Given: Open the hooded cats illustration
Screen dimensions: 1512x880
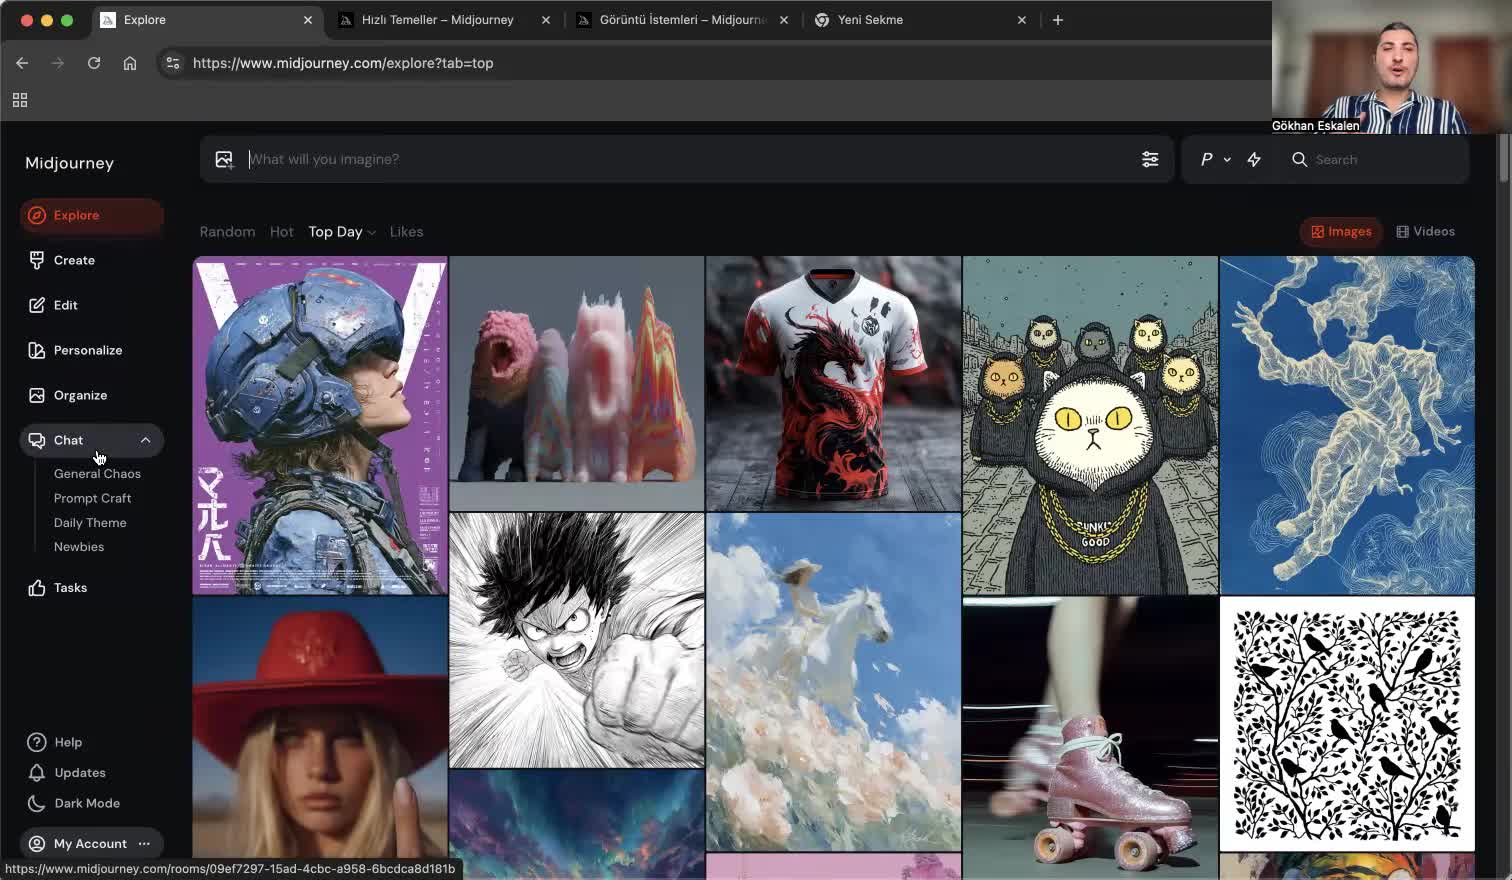Looking at the screenshot, I should coord(1090,425).
